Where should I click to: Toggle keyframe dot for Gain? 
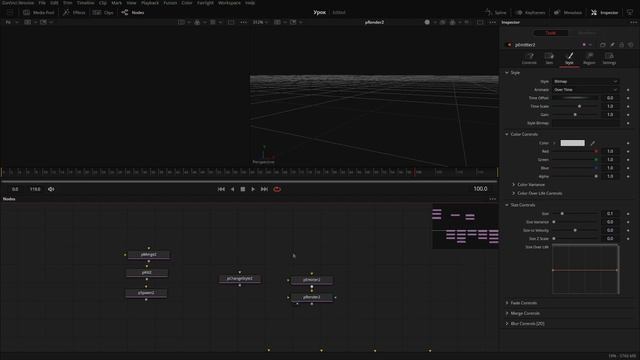click(628, 115)
